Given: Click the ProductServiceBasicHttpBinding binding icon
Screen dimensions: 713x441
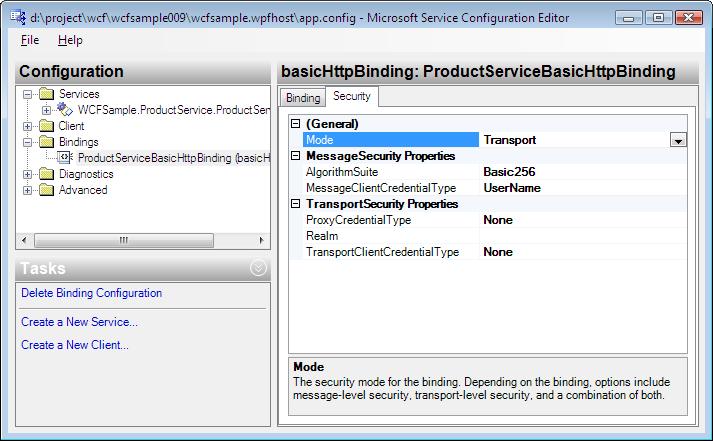Looking at the screenshot, I should coord(65,158).
